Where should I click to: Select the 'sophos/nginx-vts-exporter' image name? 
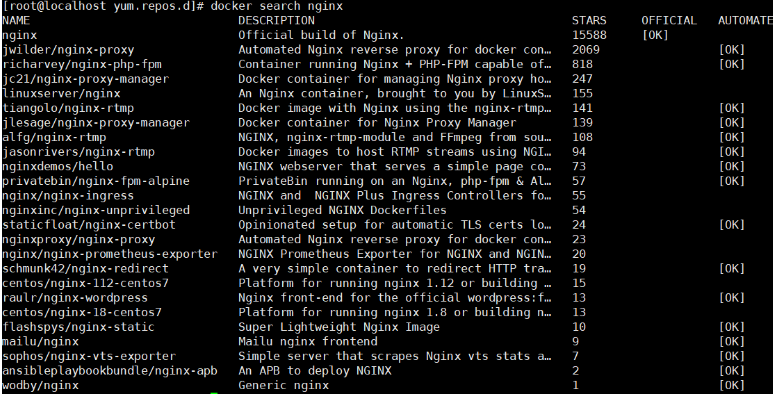(x=89, y=356)
